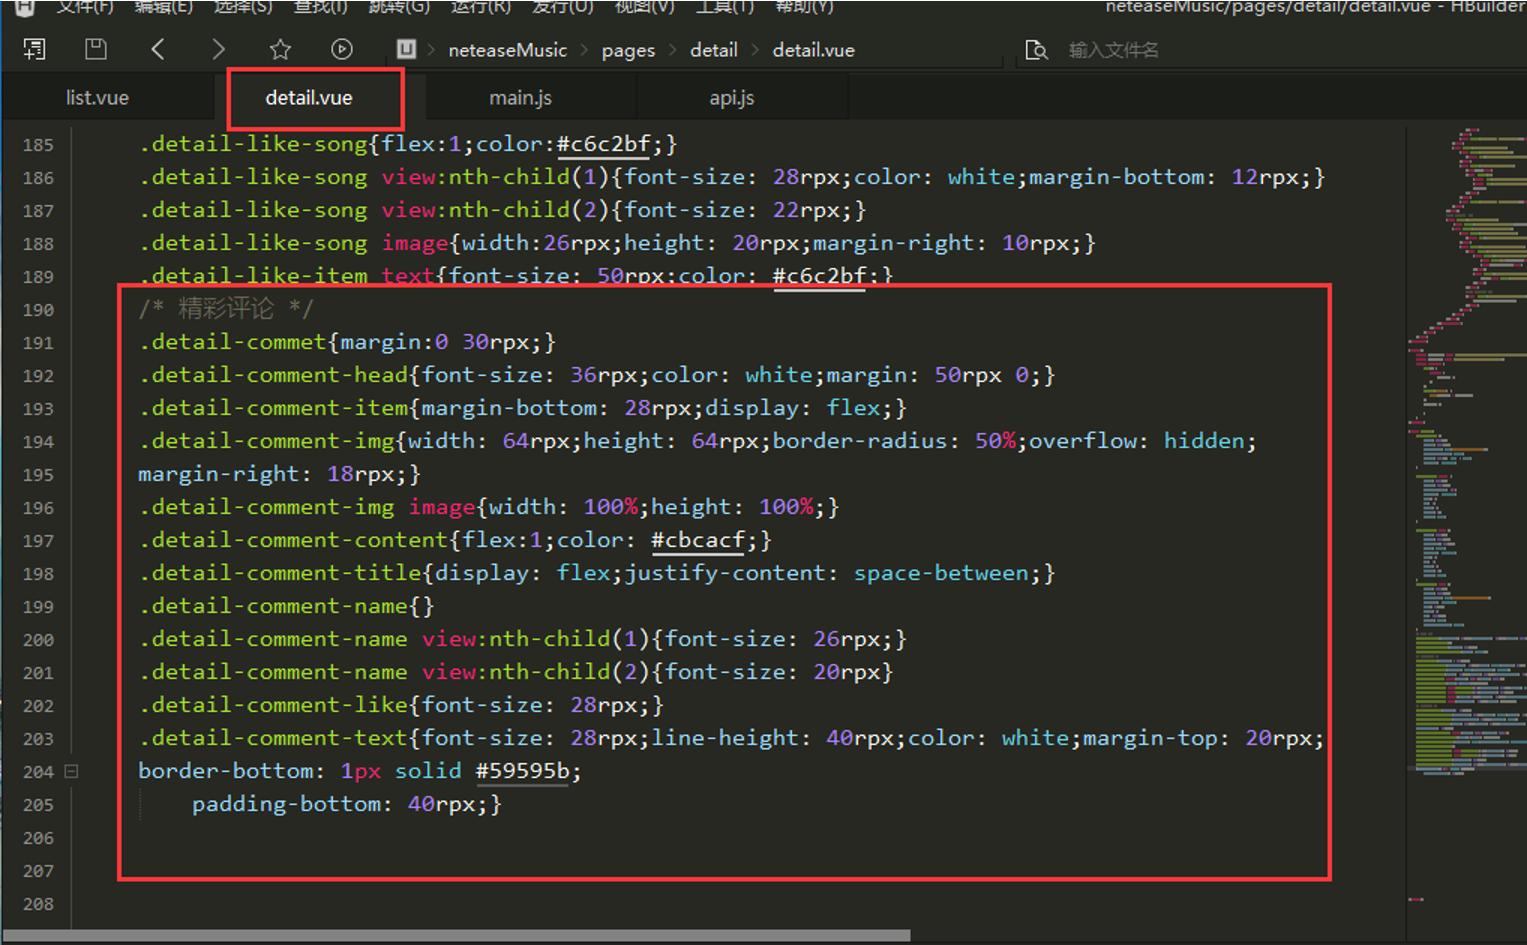Click the #c6c2bf color value on line 185
1527x945 pixels.
(603, 144)
